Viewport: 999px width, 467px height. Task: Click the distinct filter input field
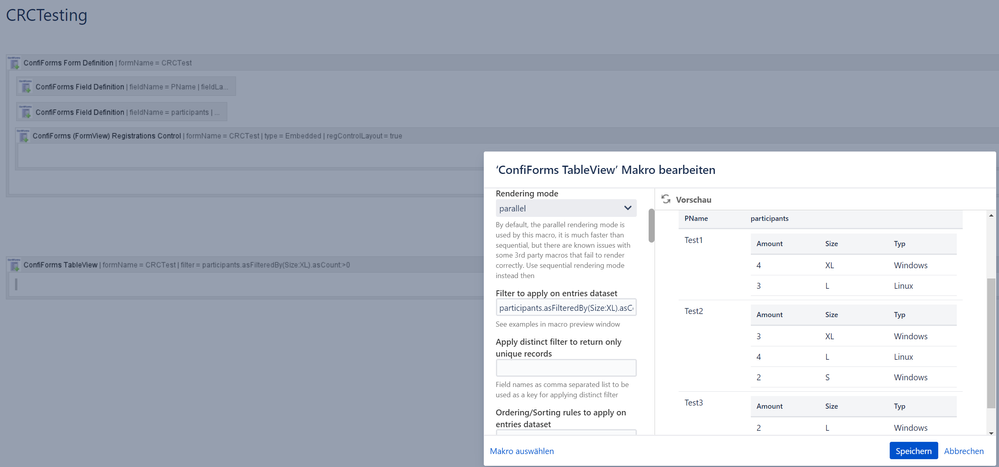[x=566, y=368]
